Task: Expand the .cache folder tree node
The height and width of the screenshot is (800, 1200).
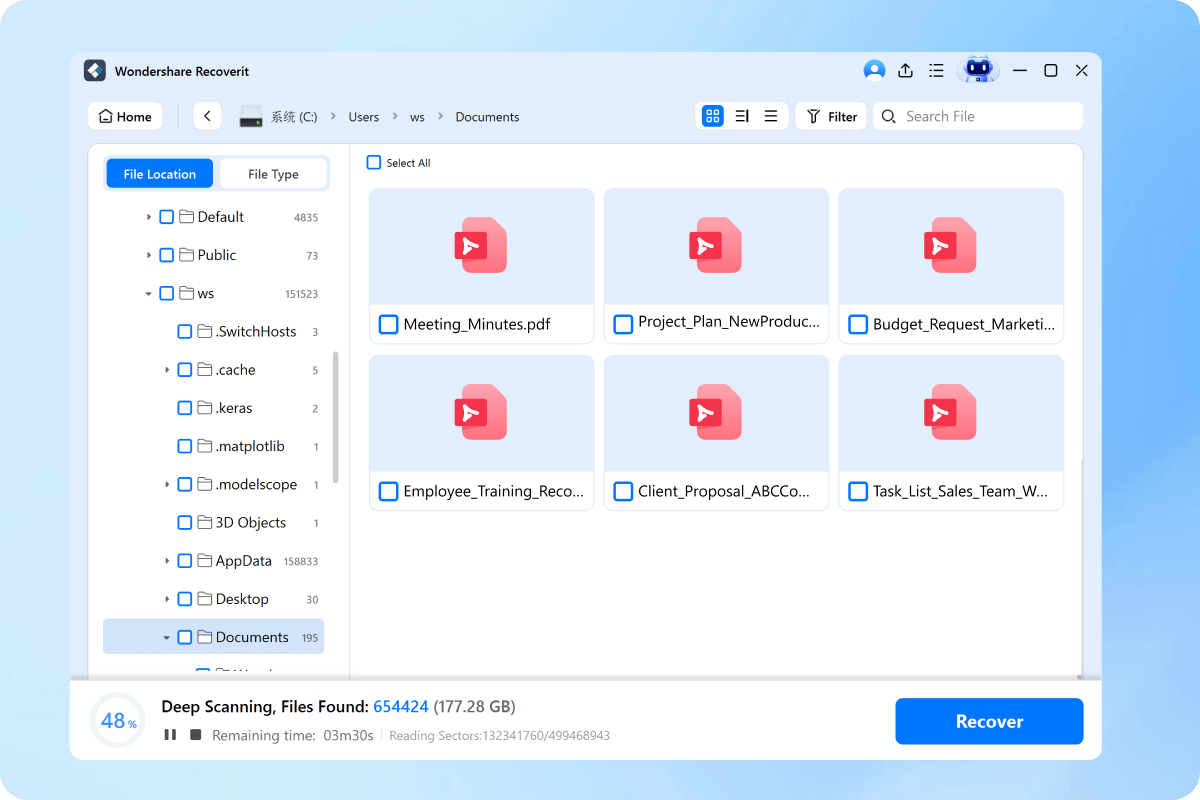Action: (167, 370)
